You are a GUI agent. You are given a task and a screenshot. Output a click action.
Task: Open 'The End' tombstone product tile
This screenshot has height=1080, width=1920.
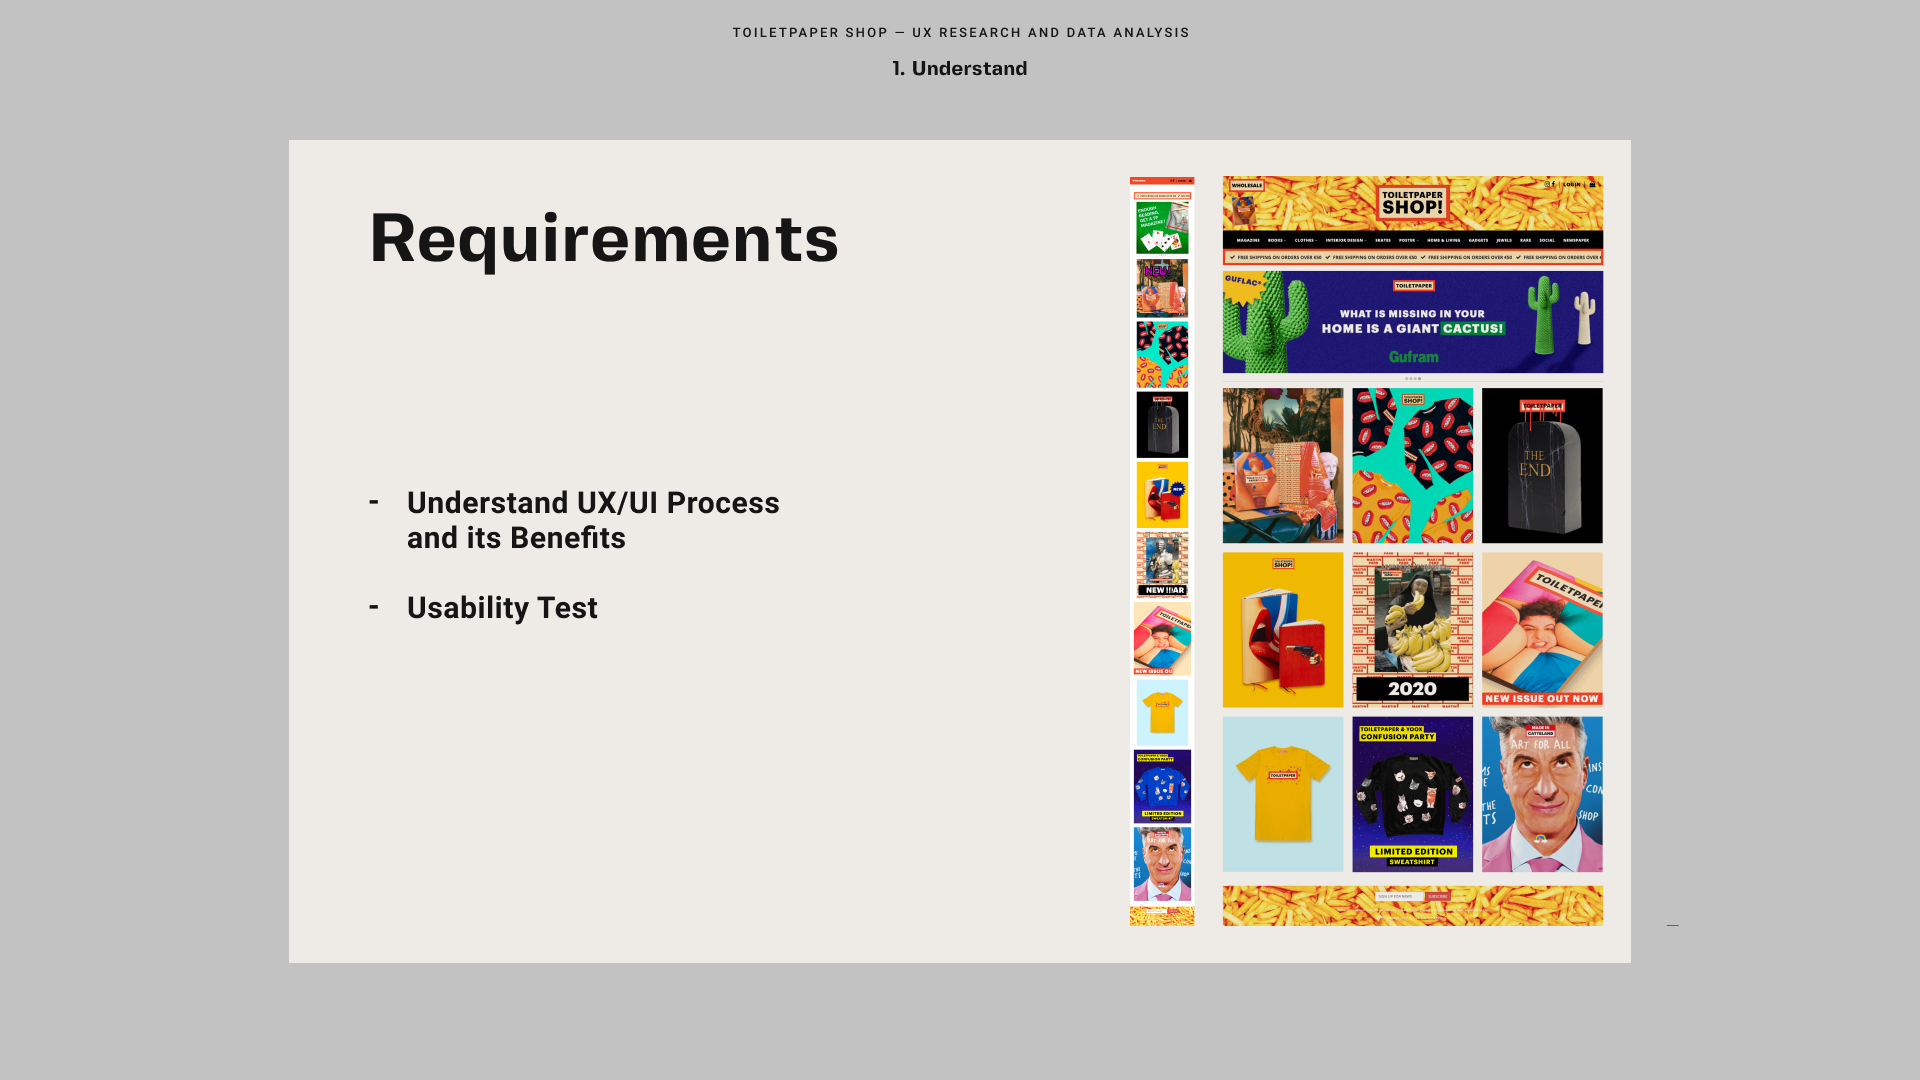point(1541,466)
